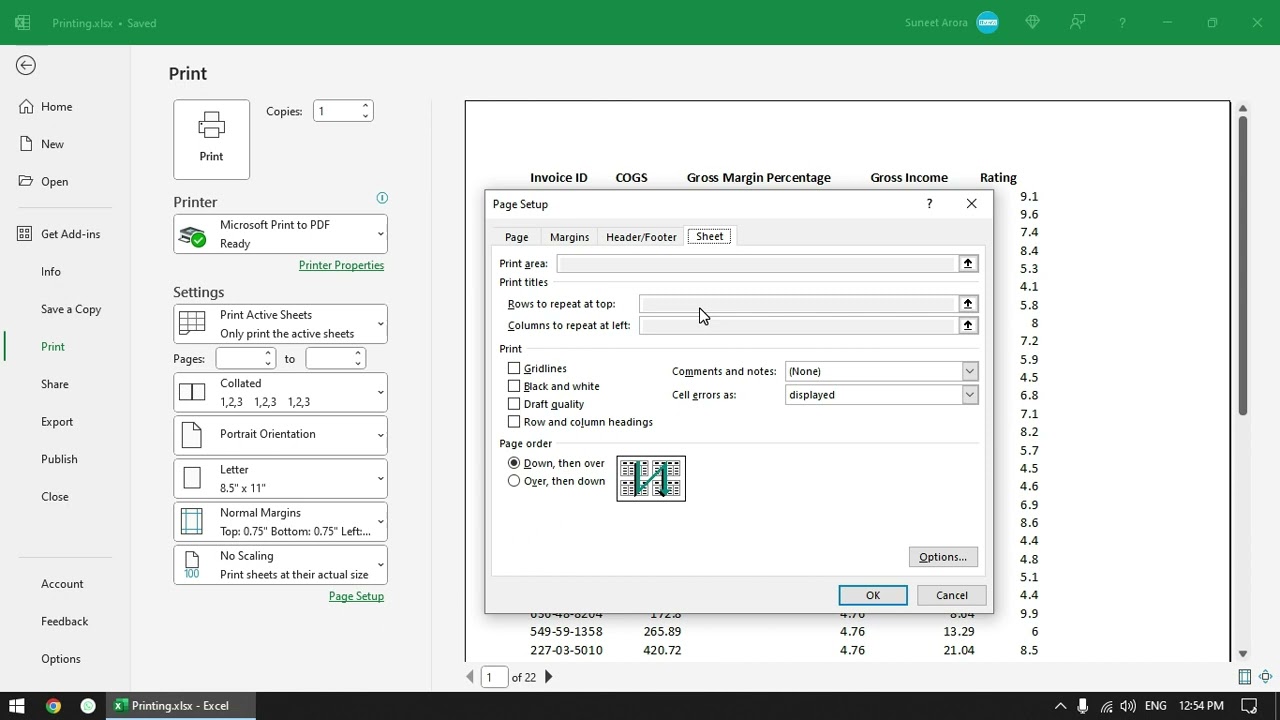Toggle Show Margins in preview
Screen dimensions: 1280x720
click(1244, 677)
